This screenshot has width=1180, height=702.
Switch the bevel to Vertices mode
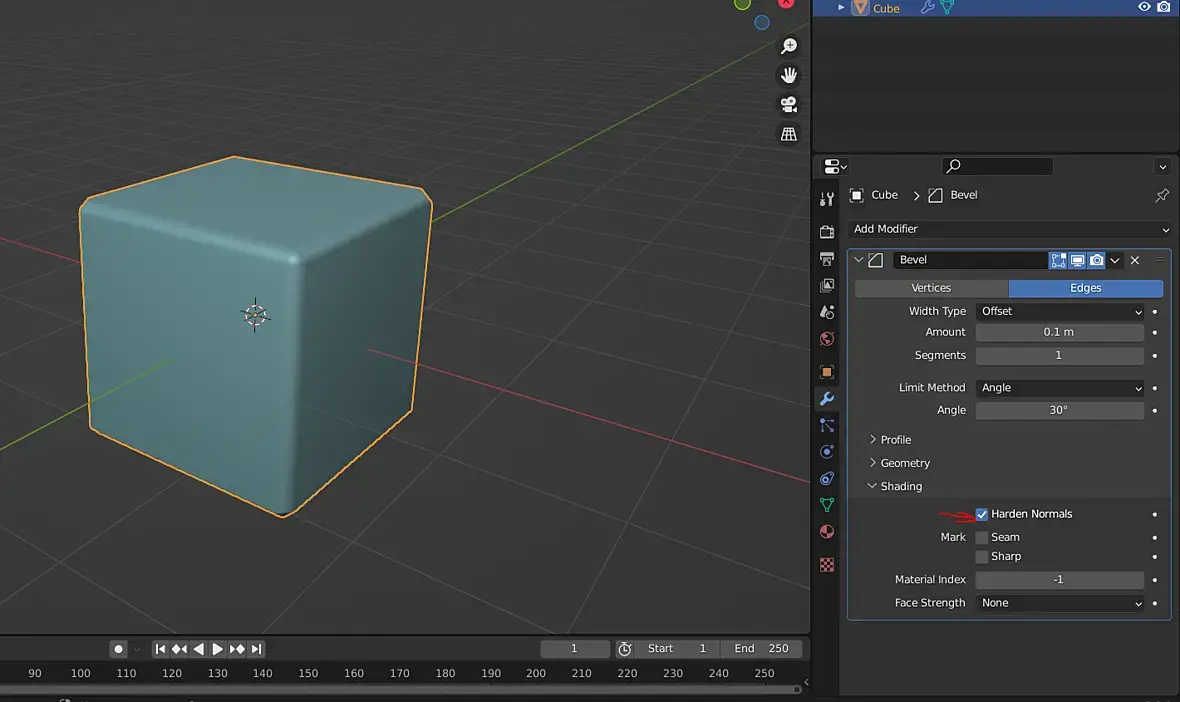coord(931,288)
